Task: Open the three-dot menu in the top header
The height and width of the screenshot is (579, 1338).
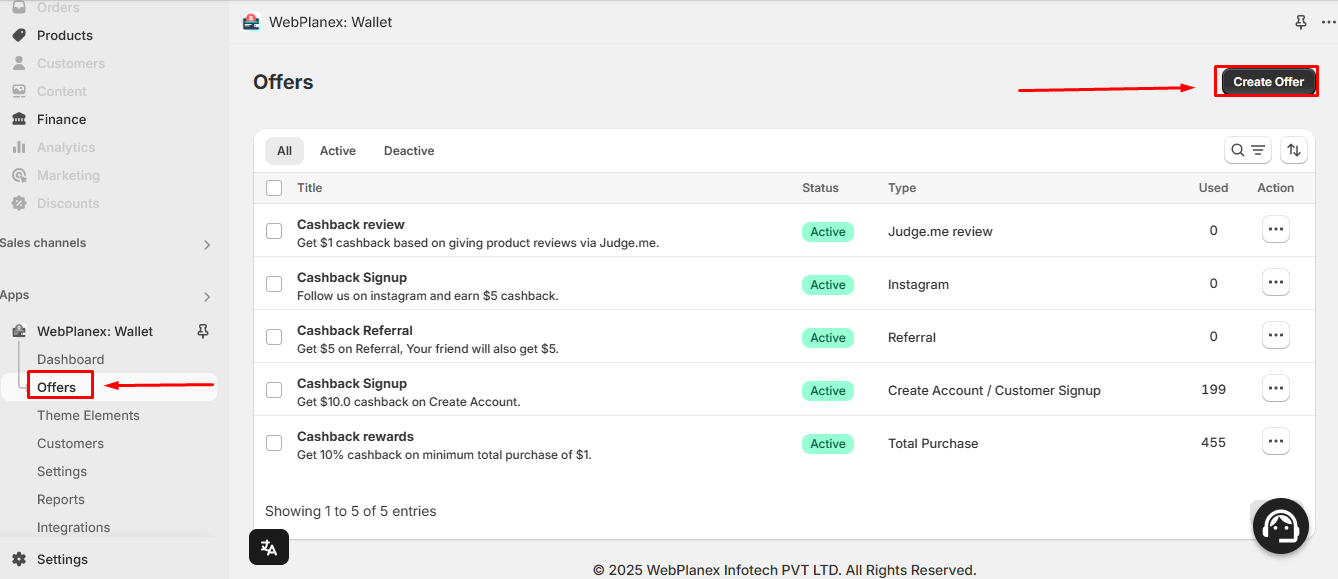Action: tap(1328, 21)
